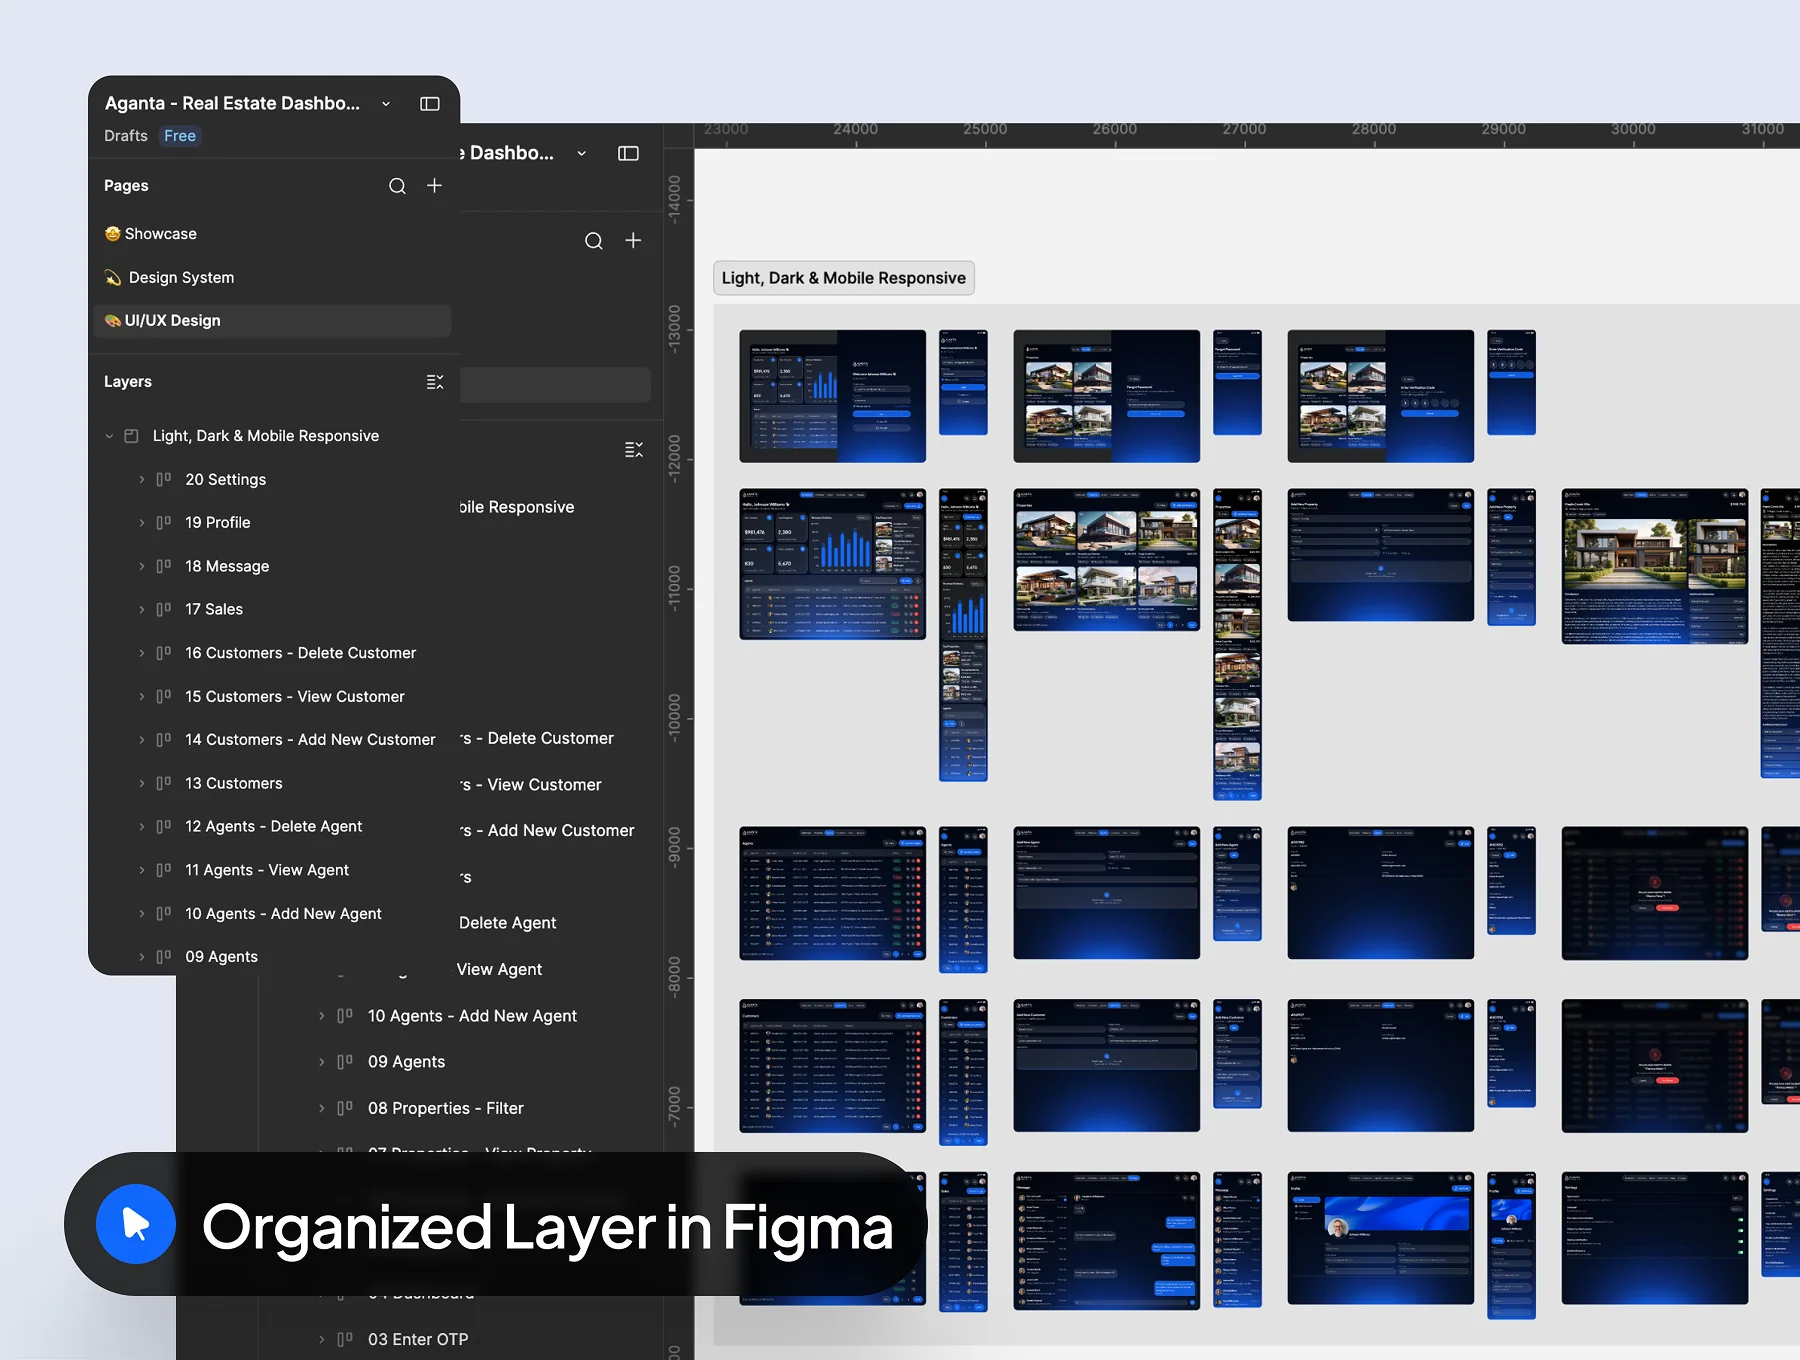Collapse all layers icon beside Layers heading
1800x1360 pixels.
click(x=435, y=382)
